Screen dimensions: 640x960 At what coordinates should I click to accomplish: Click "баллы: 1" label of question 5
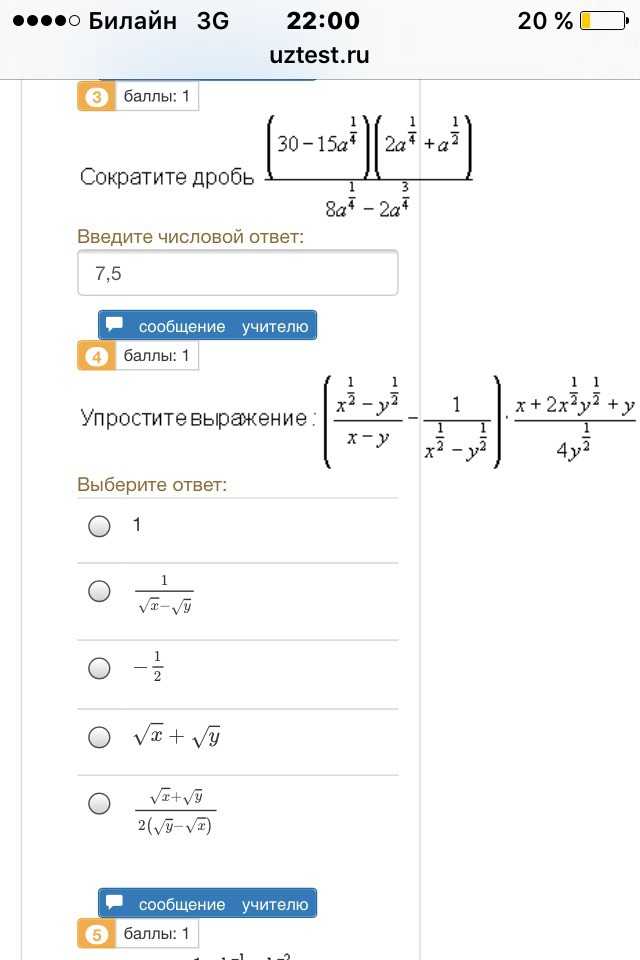157,935
